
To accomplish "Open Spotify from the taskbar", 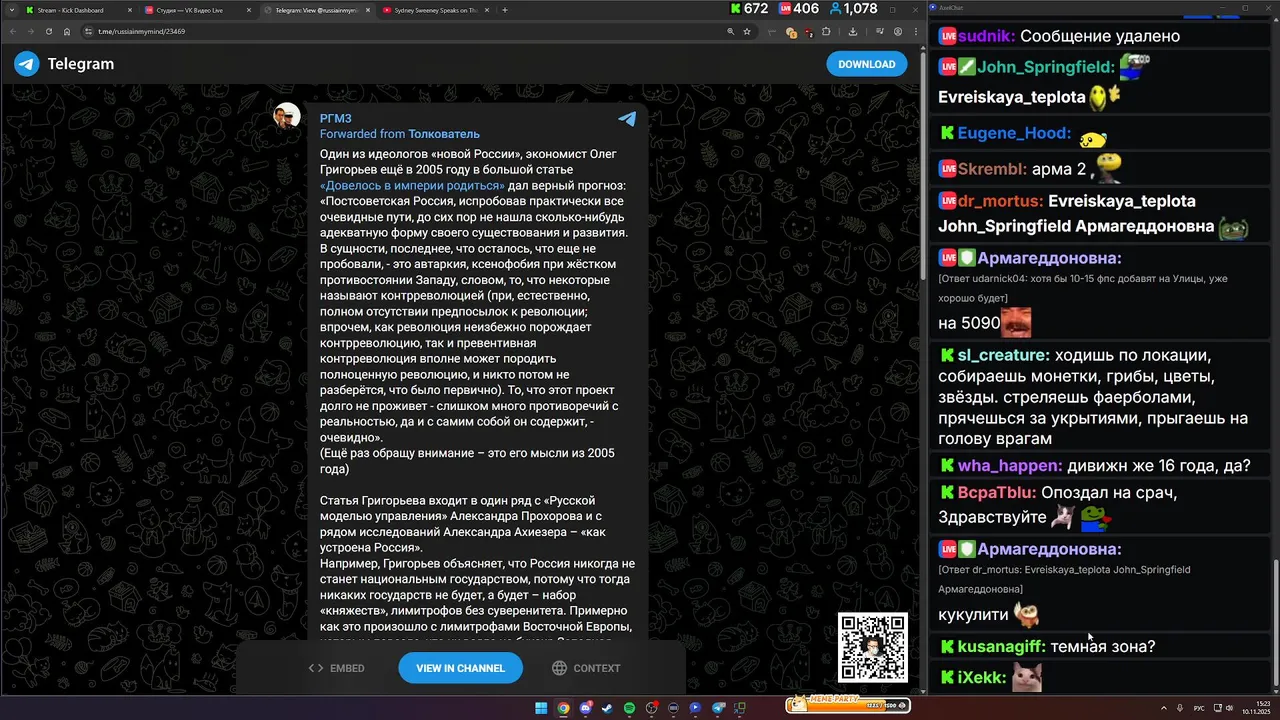I will click(x=629, y=708).
